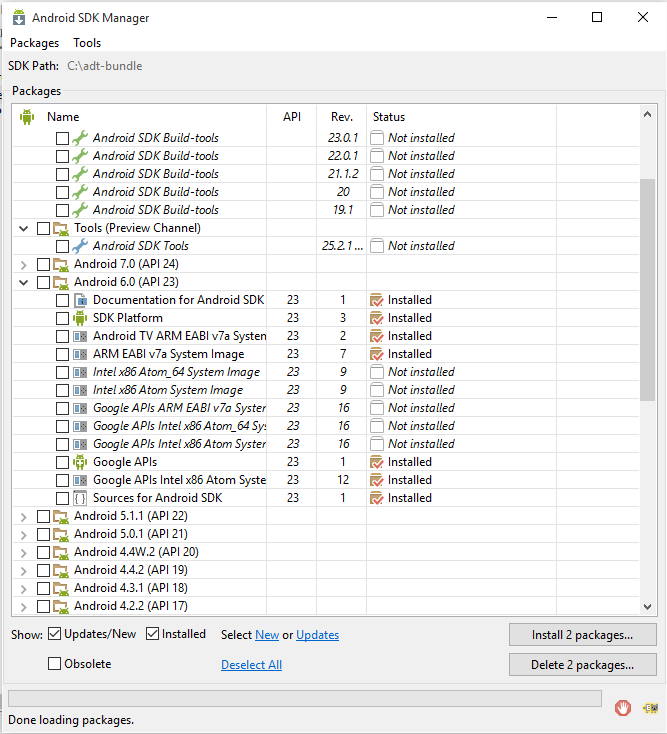Click the Intel x86 Atom_64 System Image icon

[x=80, y=373]
